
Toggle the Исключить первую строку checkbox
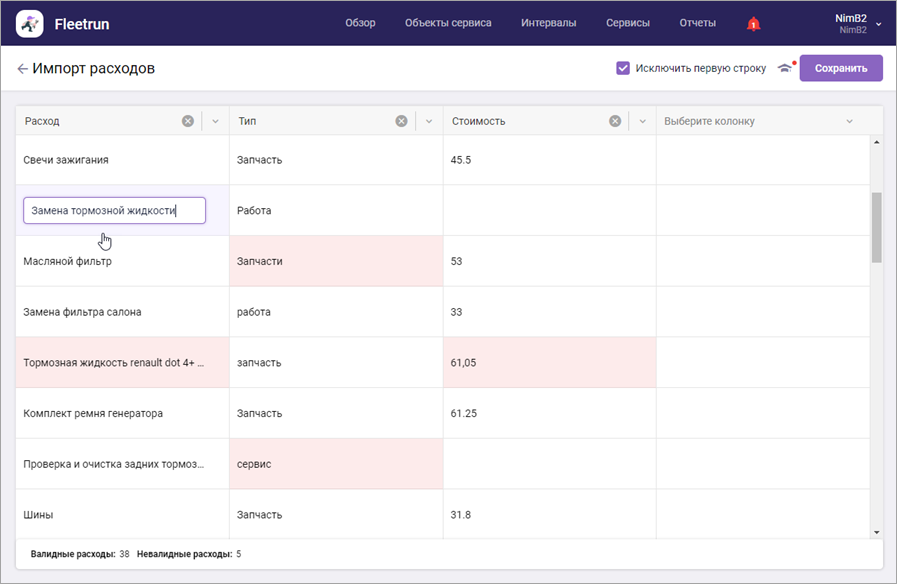coord(623,68)
